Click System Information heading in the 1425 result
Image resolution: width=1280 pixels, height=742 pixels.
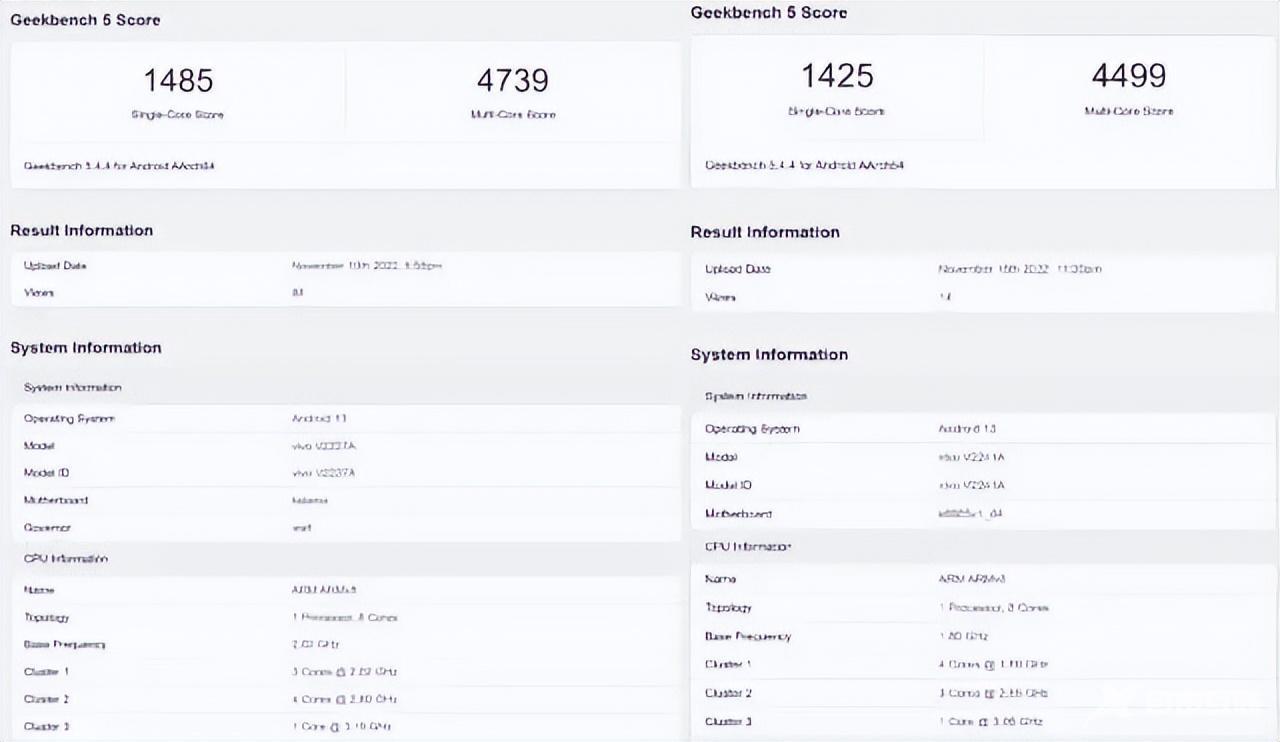click(x=769, y=355)
